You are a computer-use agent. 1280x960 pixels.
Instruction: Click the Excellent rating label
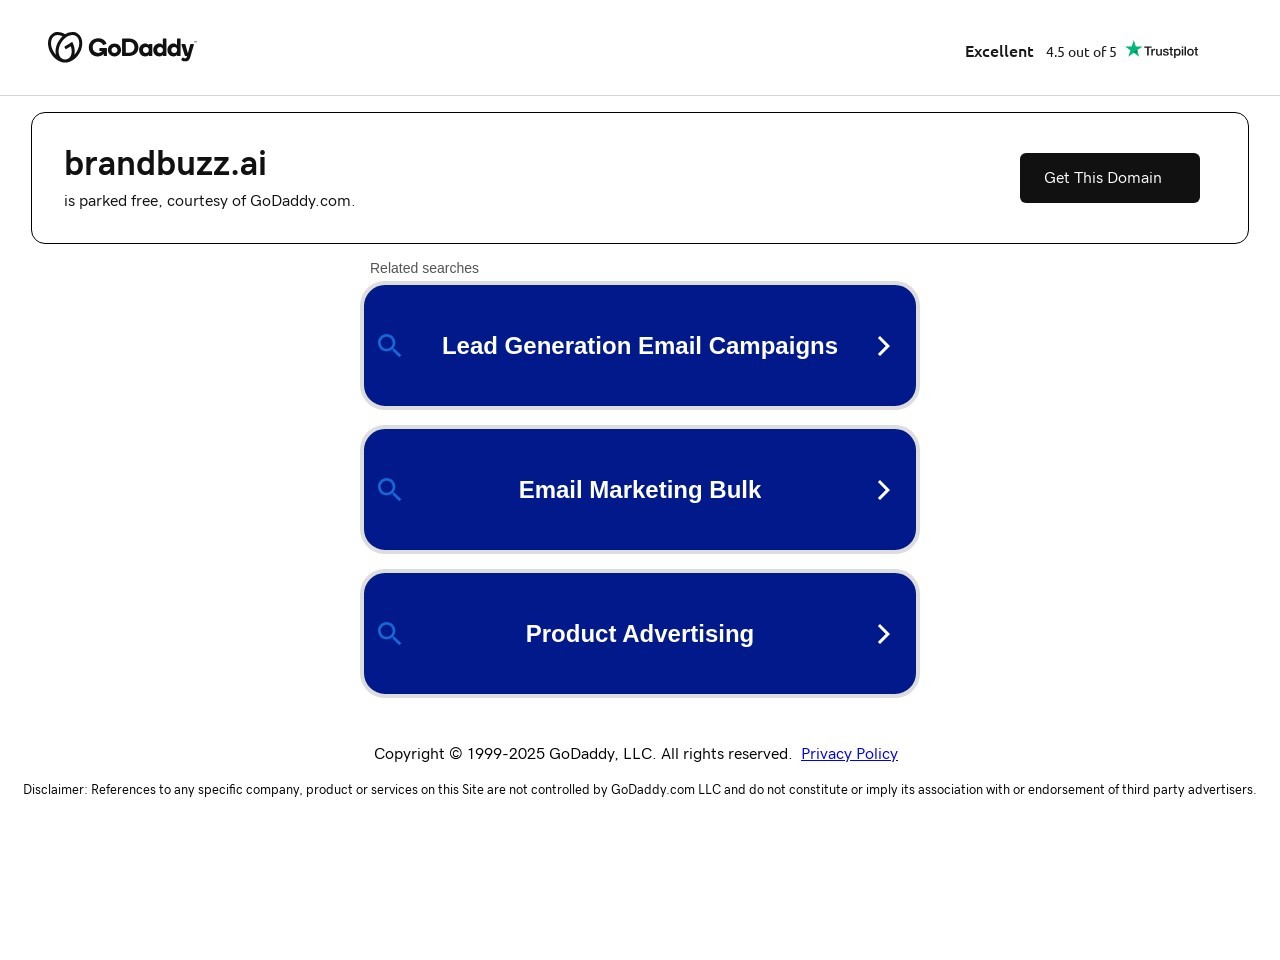(x=999, y=51)
